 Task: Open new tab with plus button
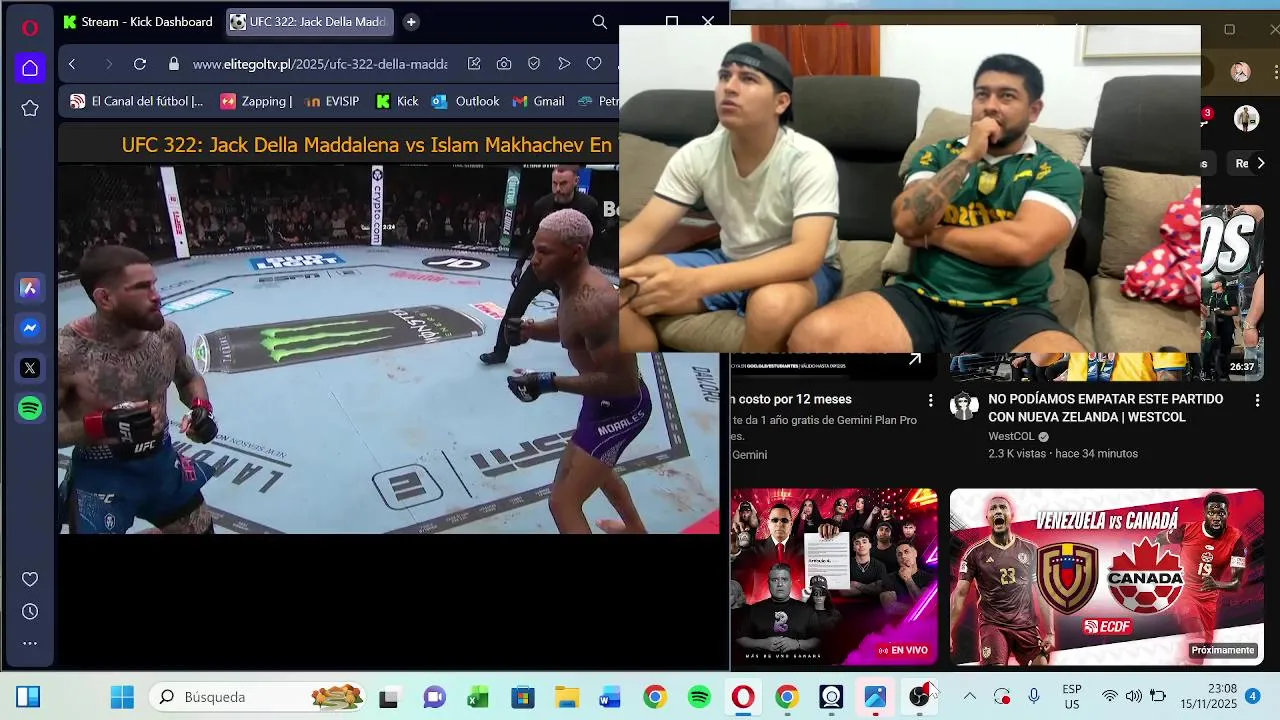411,22
